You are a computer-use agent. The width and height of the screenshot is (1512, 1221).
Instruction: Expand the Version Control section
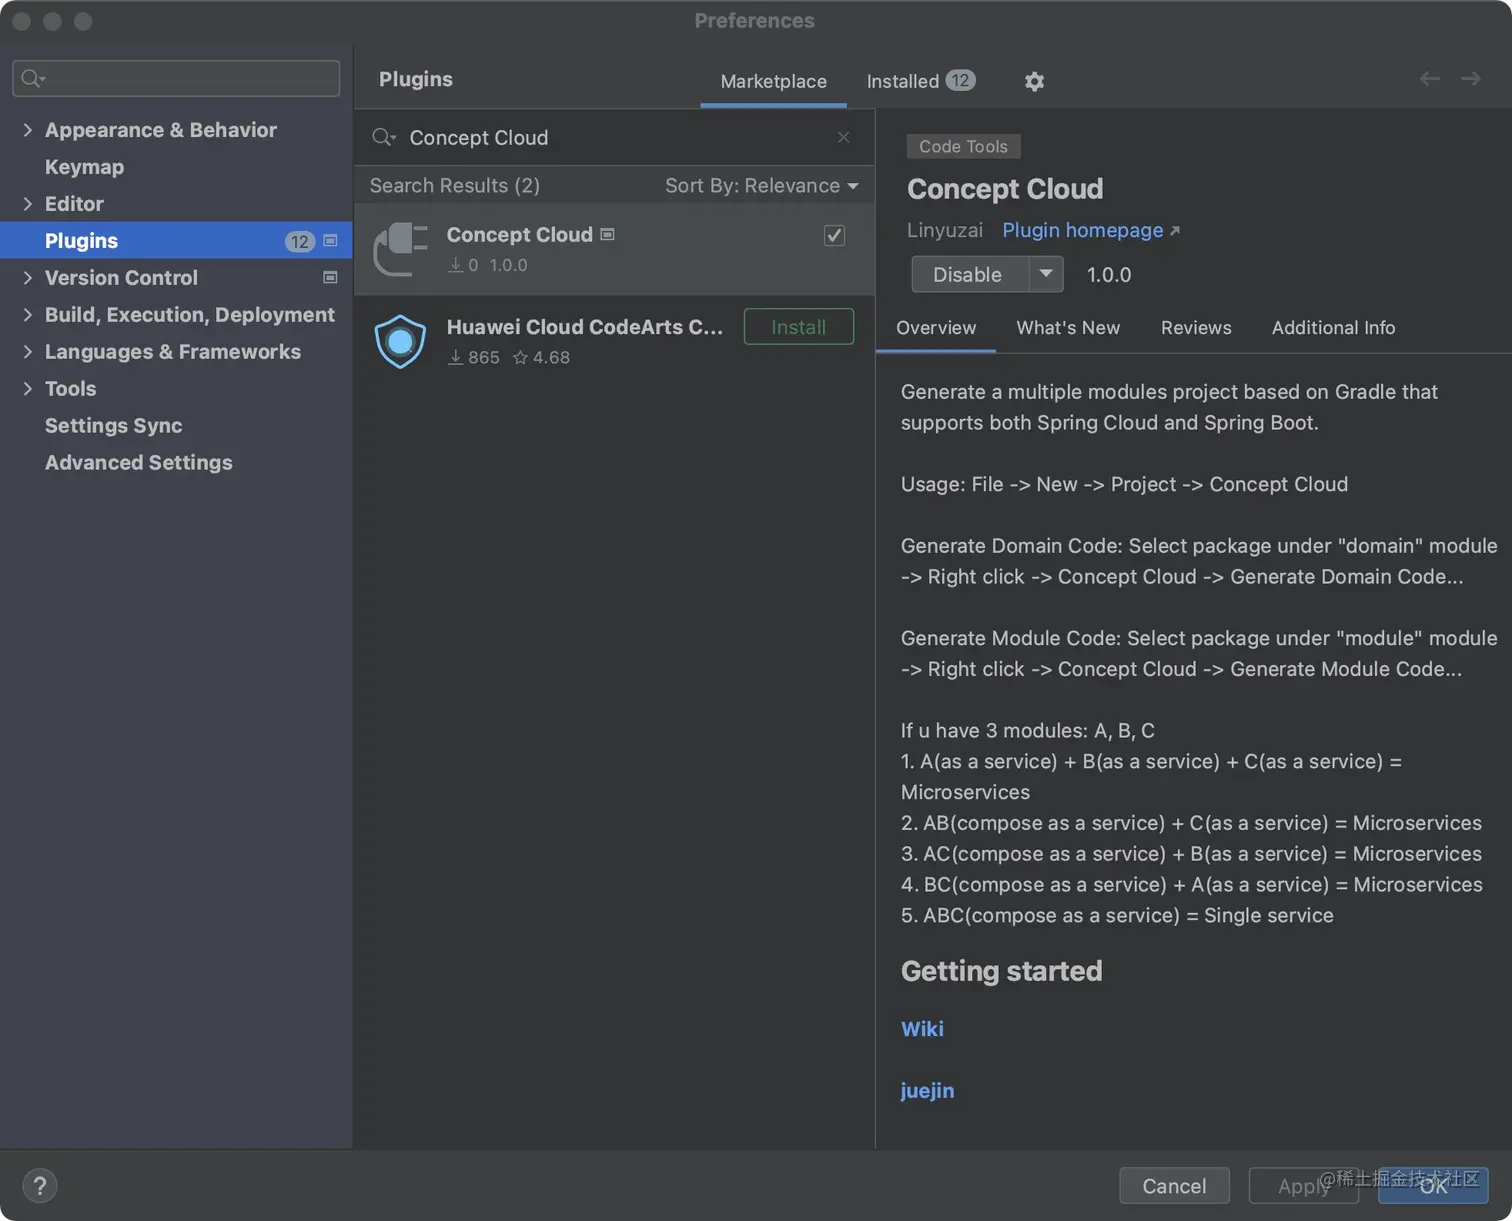[27, 278]
